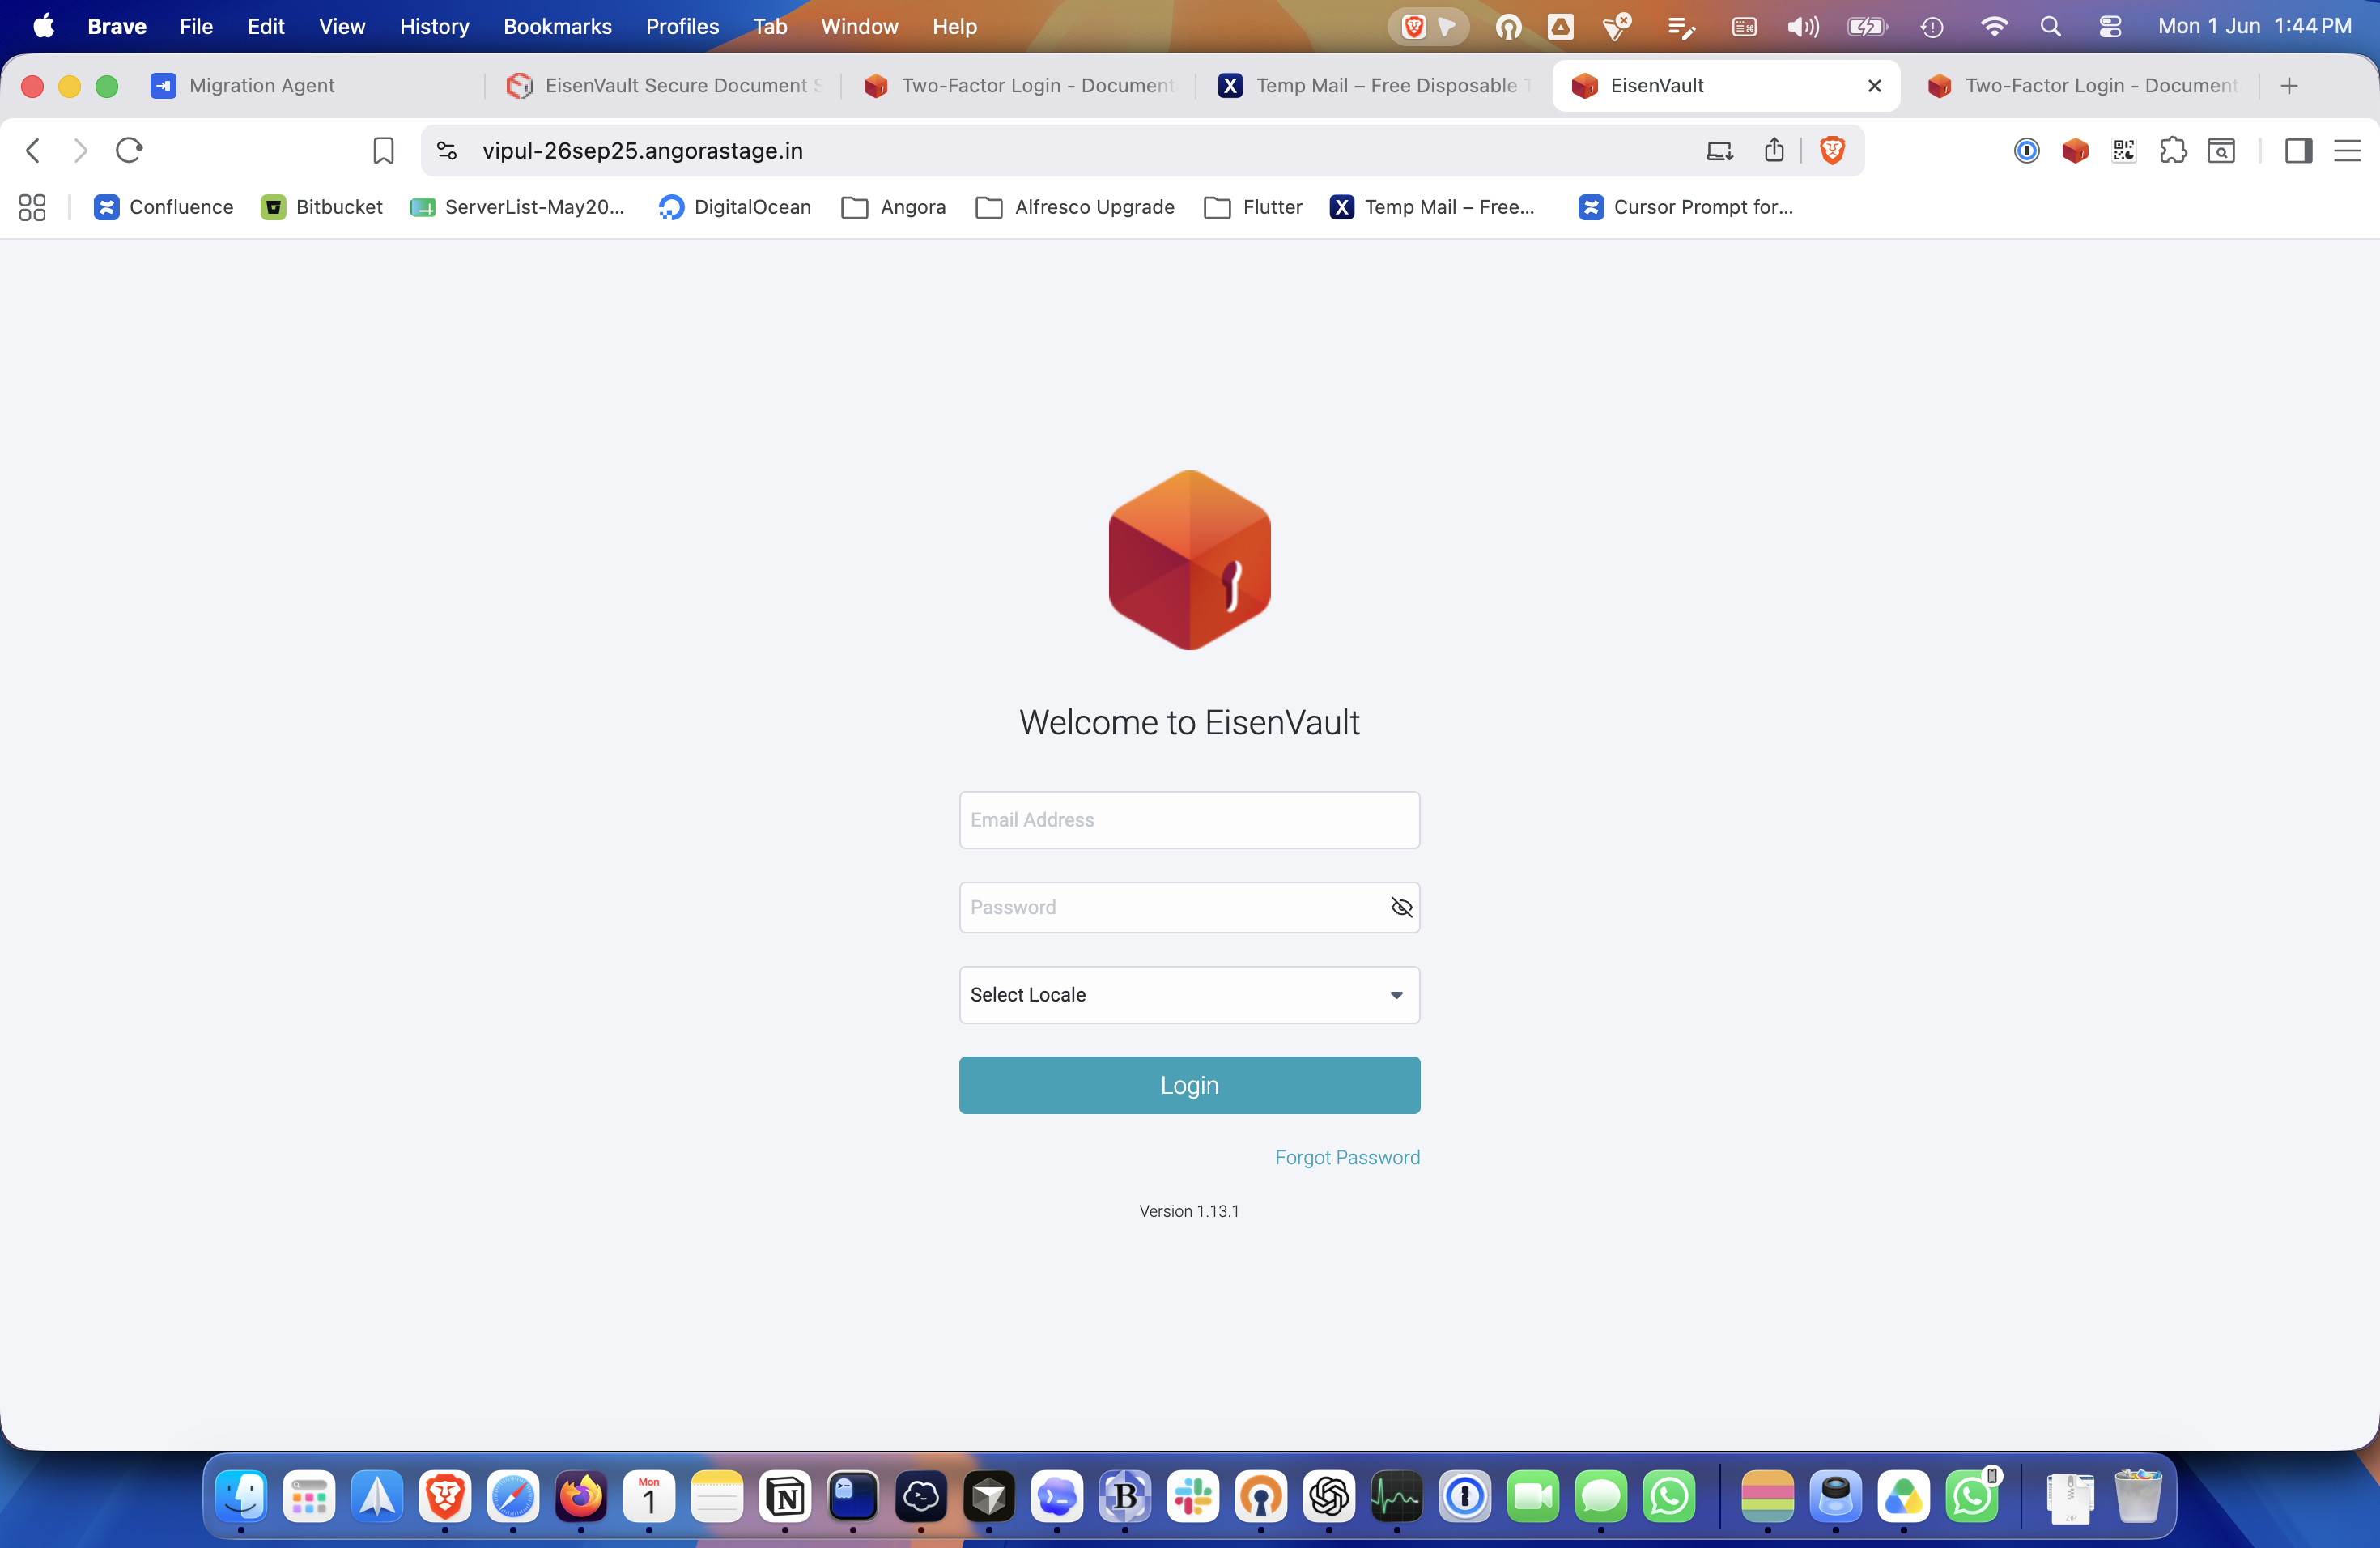Image resolution: width=2380 pixels, height=1548 pixels.
Task: Go back with the browser back arrow
Action: pyautogui.click(x=33, y=151)
